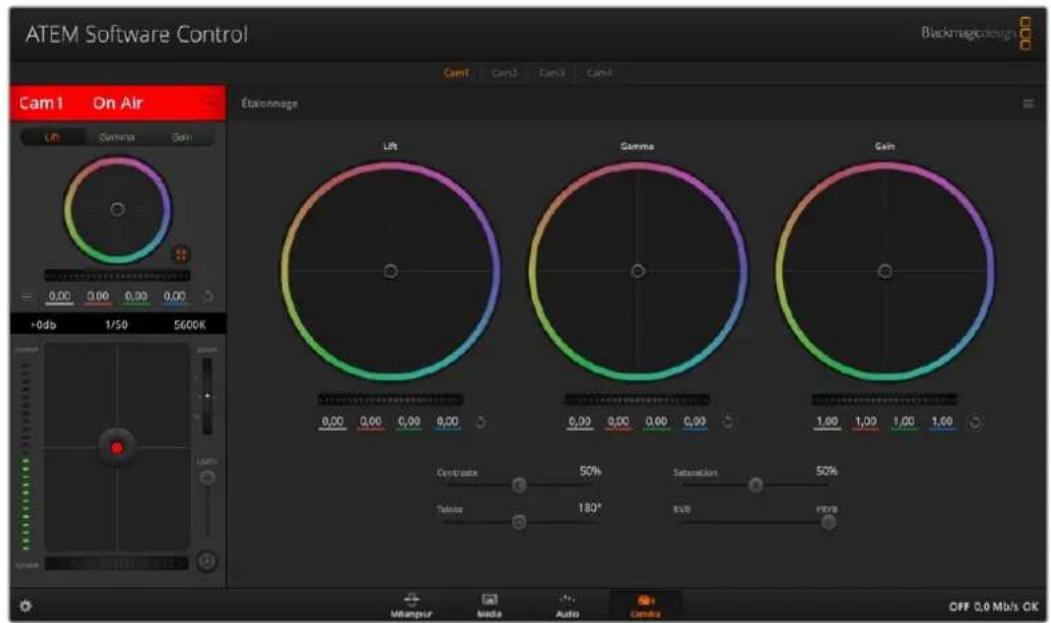The height and width of the screenshot is (623, 1051).
Task: Click the Lum Mix slider handle
Action: (x=829, y=522)
